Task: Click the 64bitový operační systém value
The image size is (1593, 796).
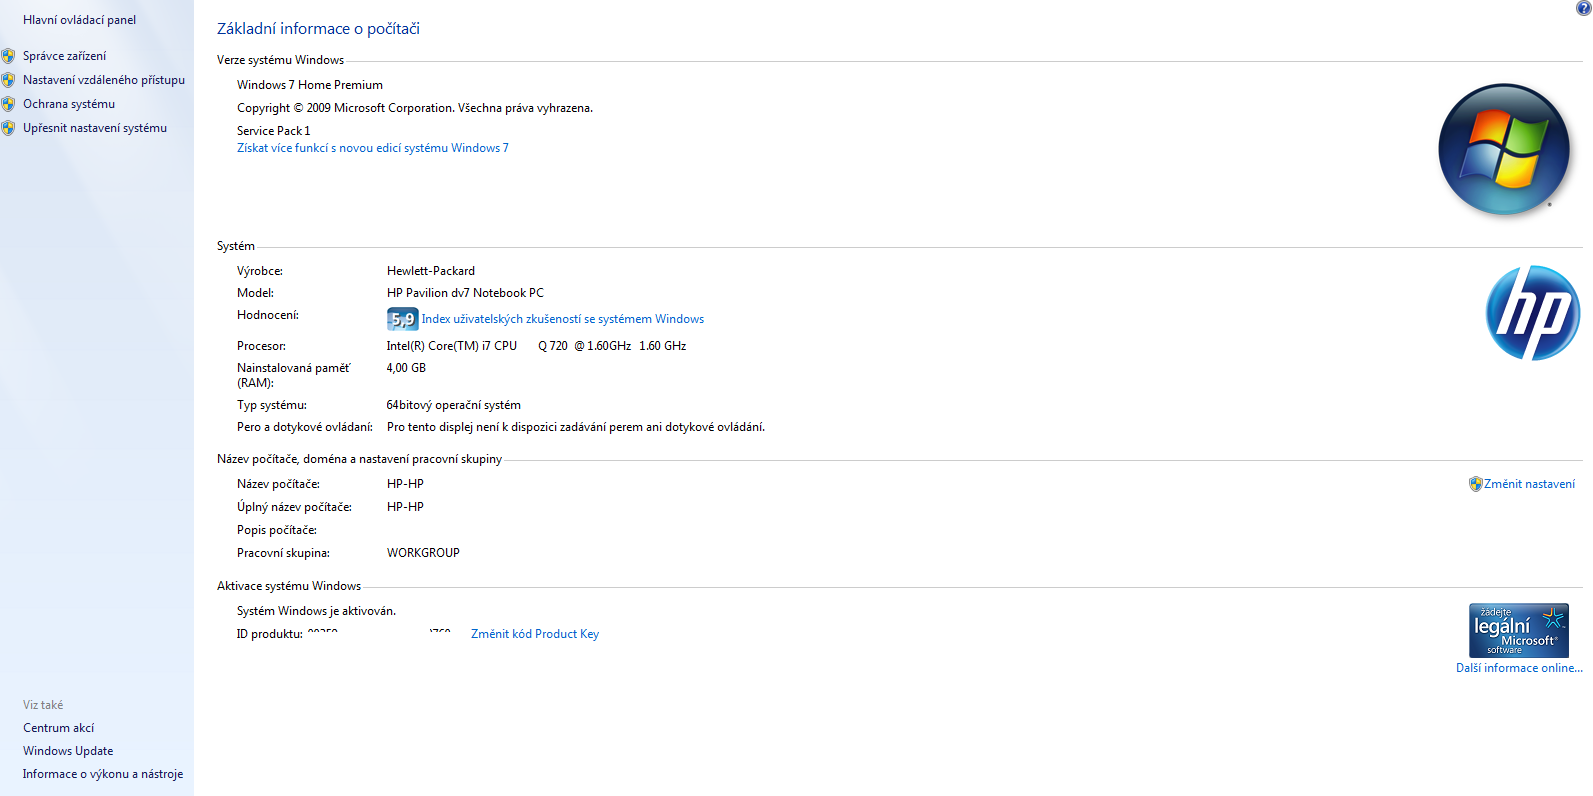Action: click(x=454, y=405)
